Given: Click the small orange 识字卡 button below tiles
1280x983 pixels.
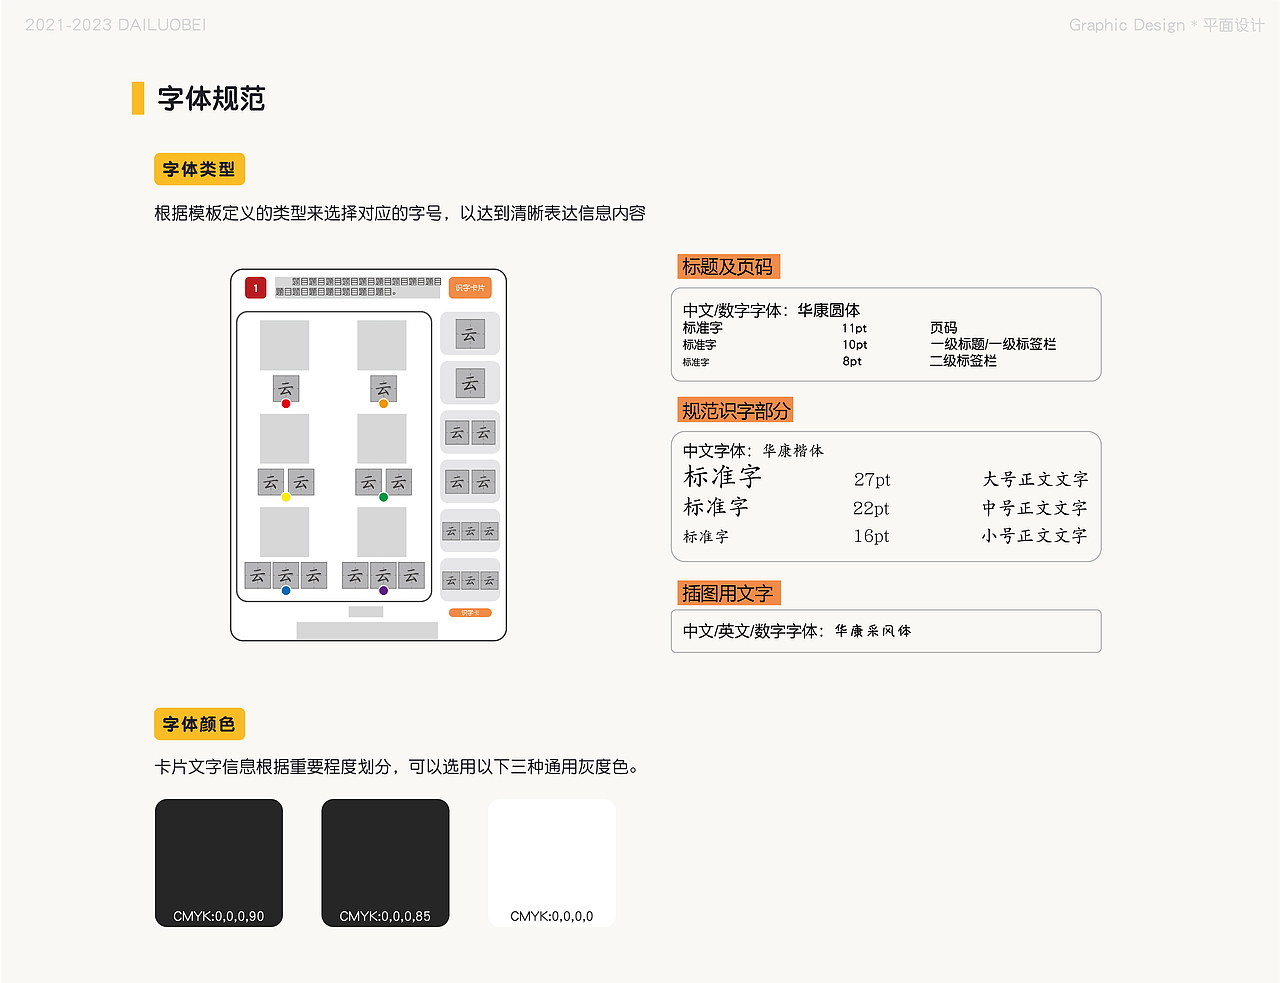Looking at the screenshot, I should click(470, 613).
